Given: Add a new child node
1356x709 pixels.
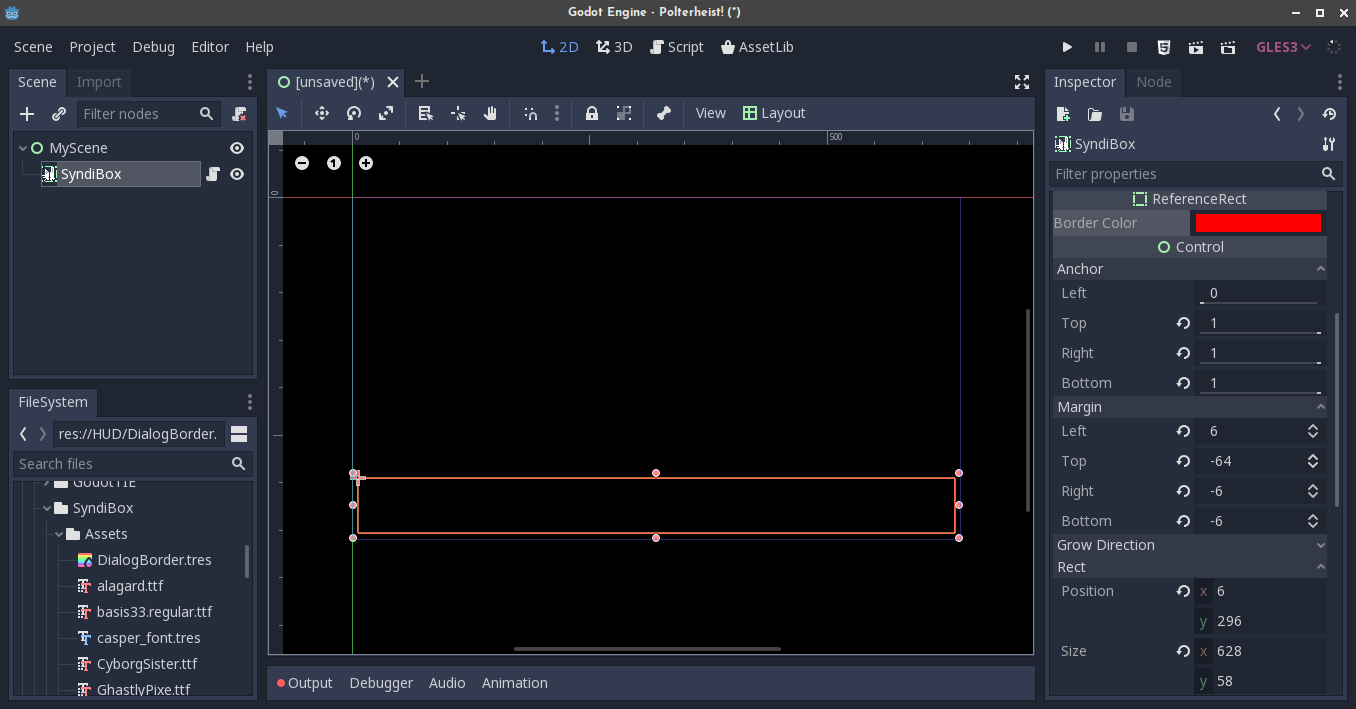Looking at the screenshot, I should click(27, 114).
